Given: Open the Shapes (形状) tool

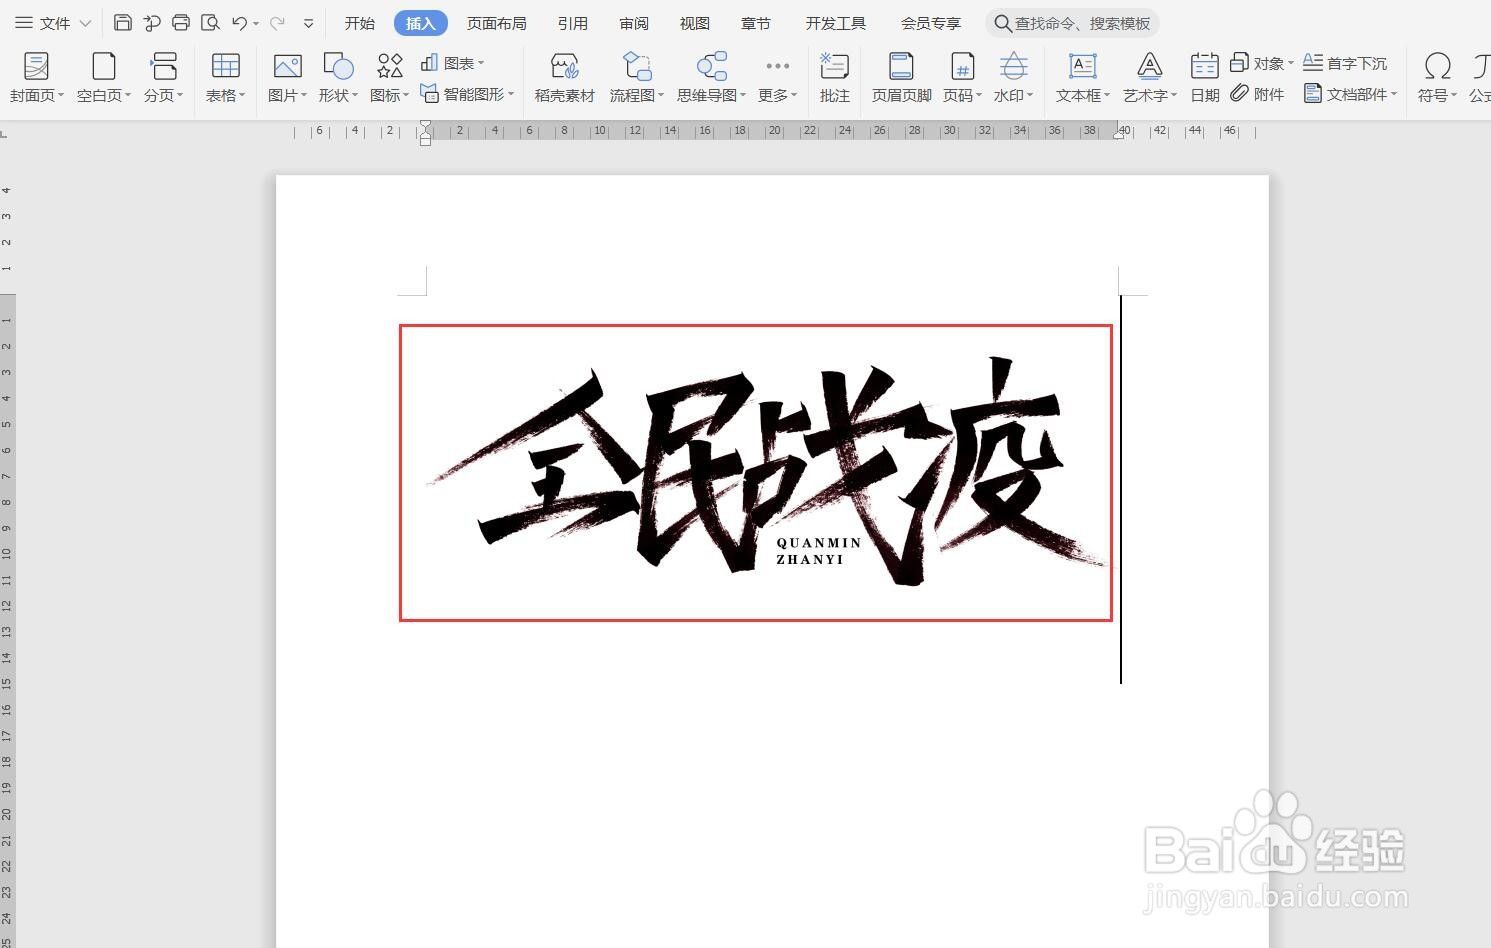Looking at the screenshot, I should coord(338,78).
